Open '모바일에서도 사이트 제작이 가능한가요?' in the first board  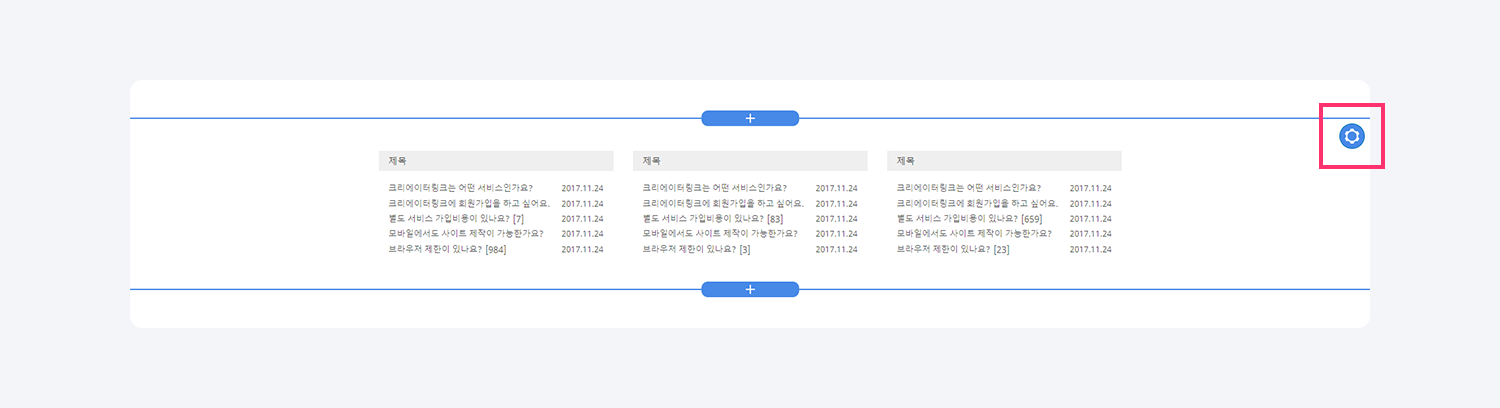(x=465, y=234)
